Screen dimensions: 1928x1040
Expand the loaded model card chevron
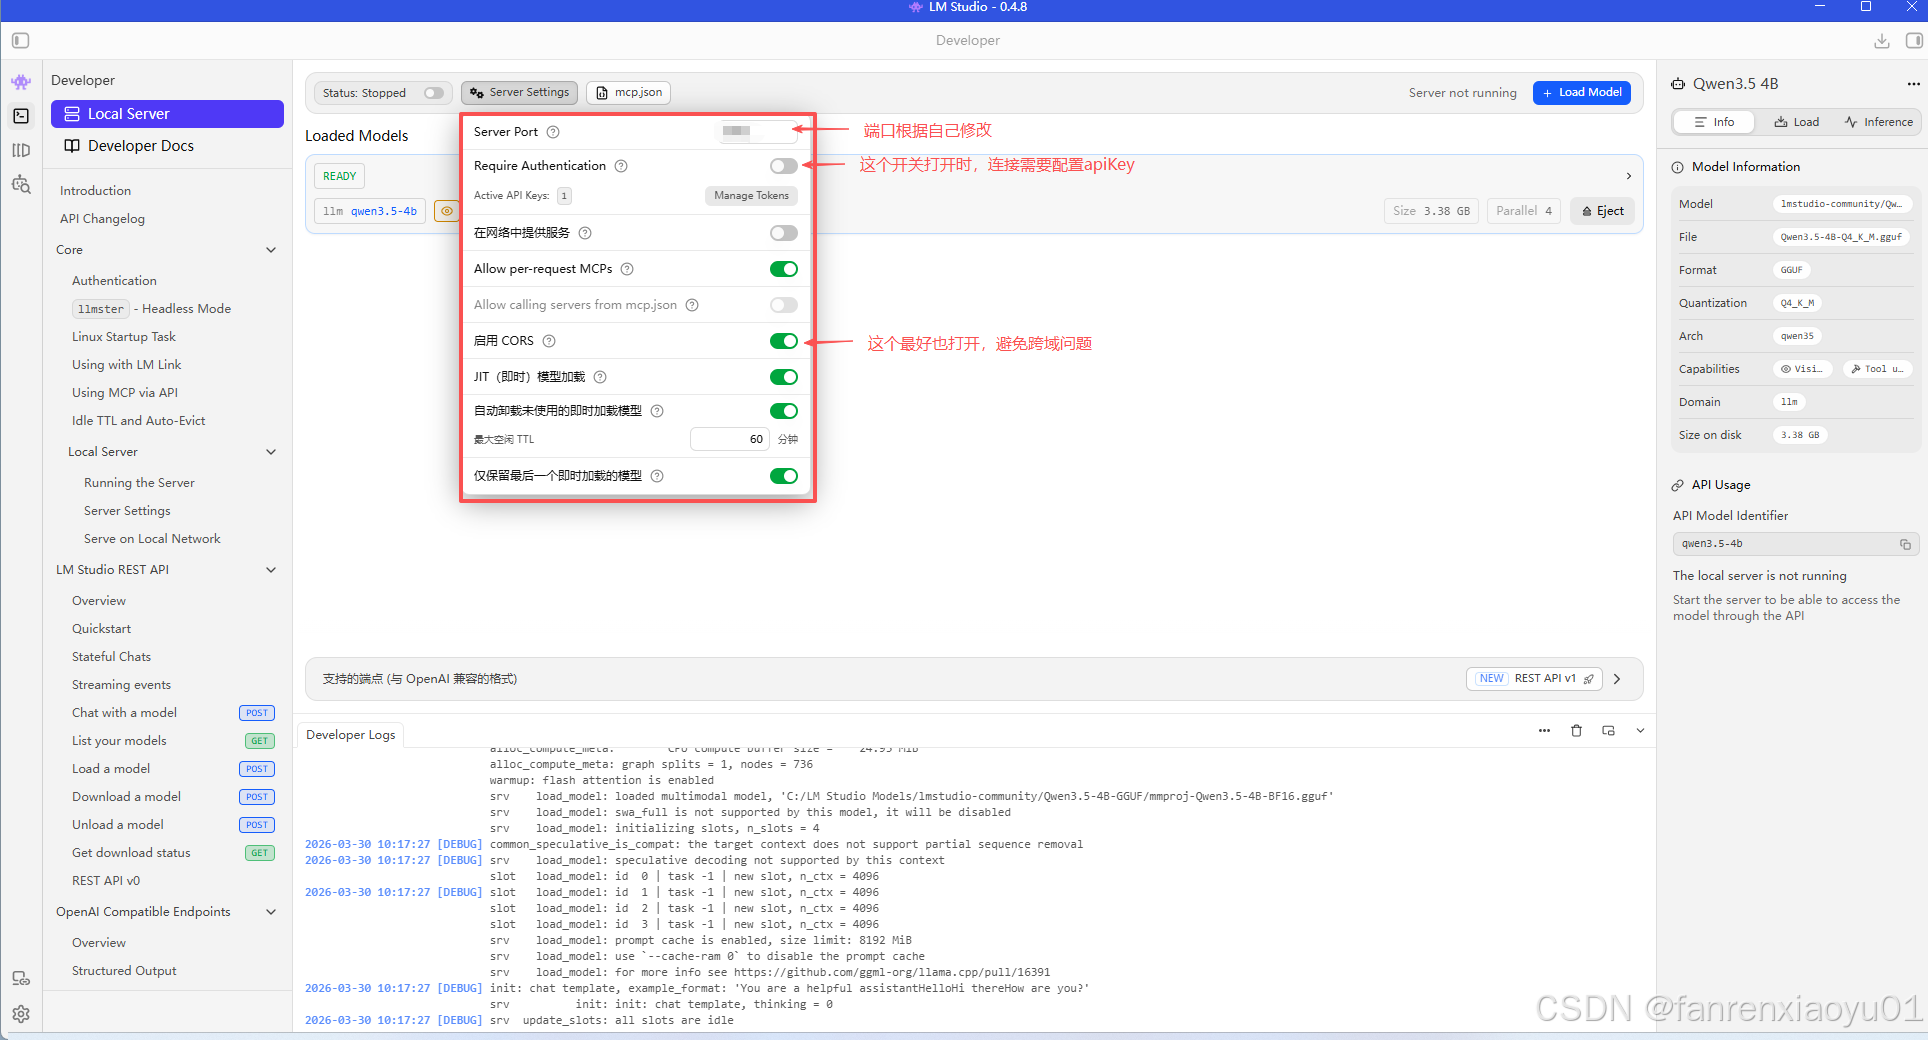[1629, 176]
